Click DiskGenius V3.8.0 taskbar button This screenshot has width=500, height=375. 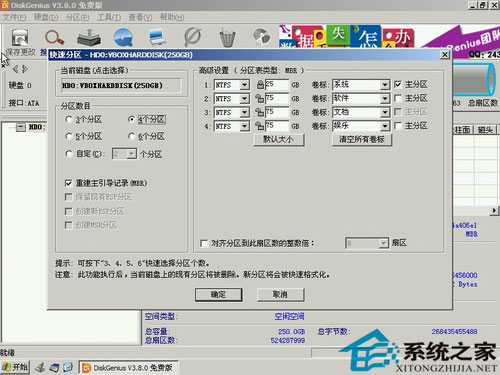[128, 368]
